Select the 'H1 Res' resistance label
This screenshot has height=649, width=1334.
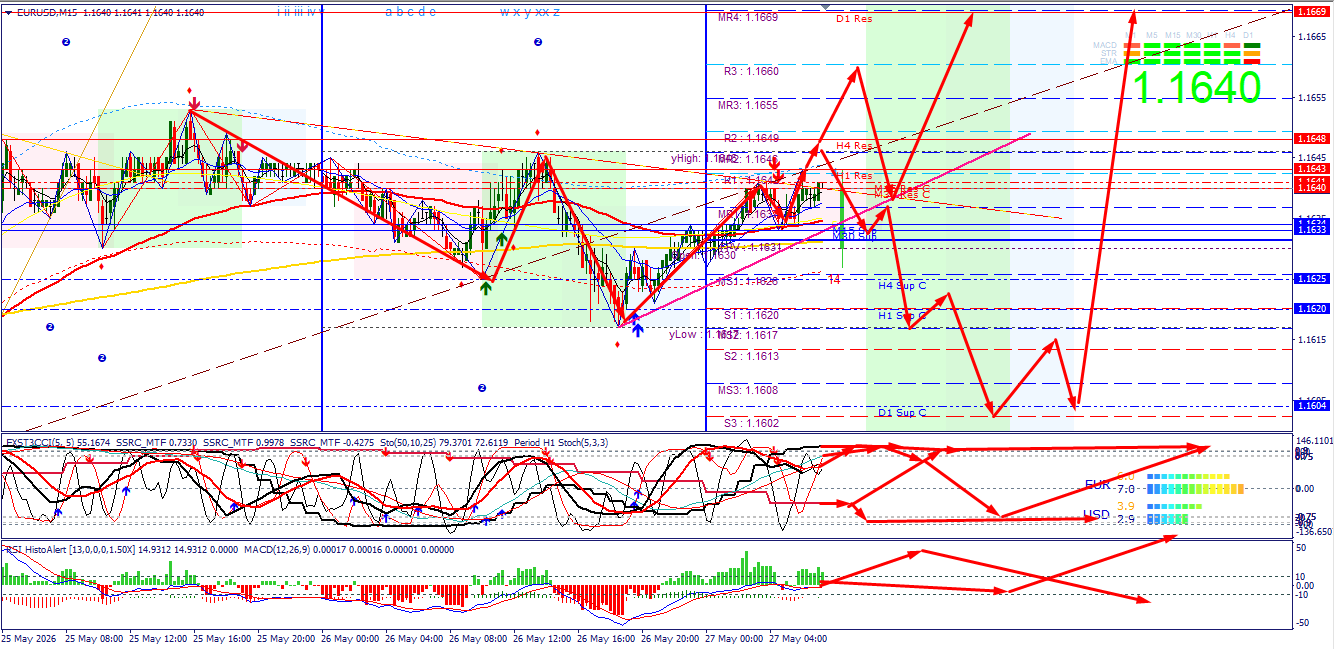(x=854, y=176)
